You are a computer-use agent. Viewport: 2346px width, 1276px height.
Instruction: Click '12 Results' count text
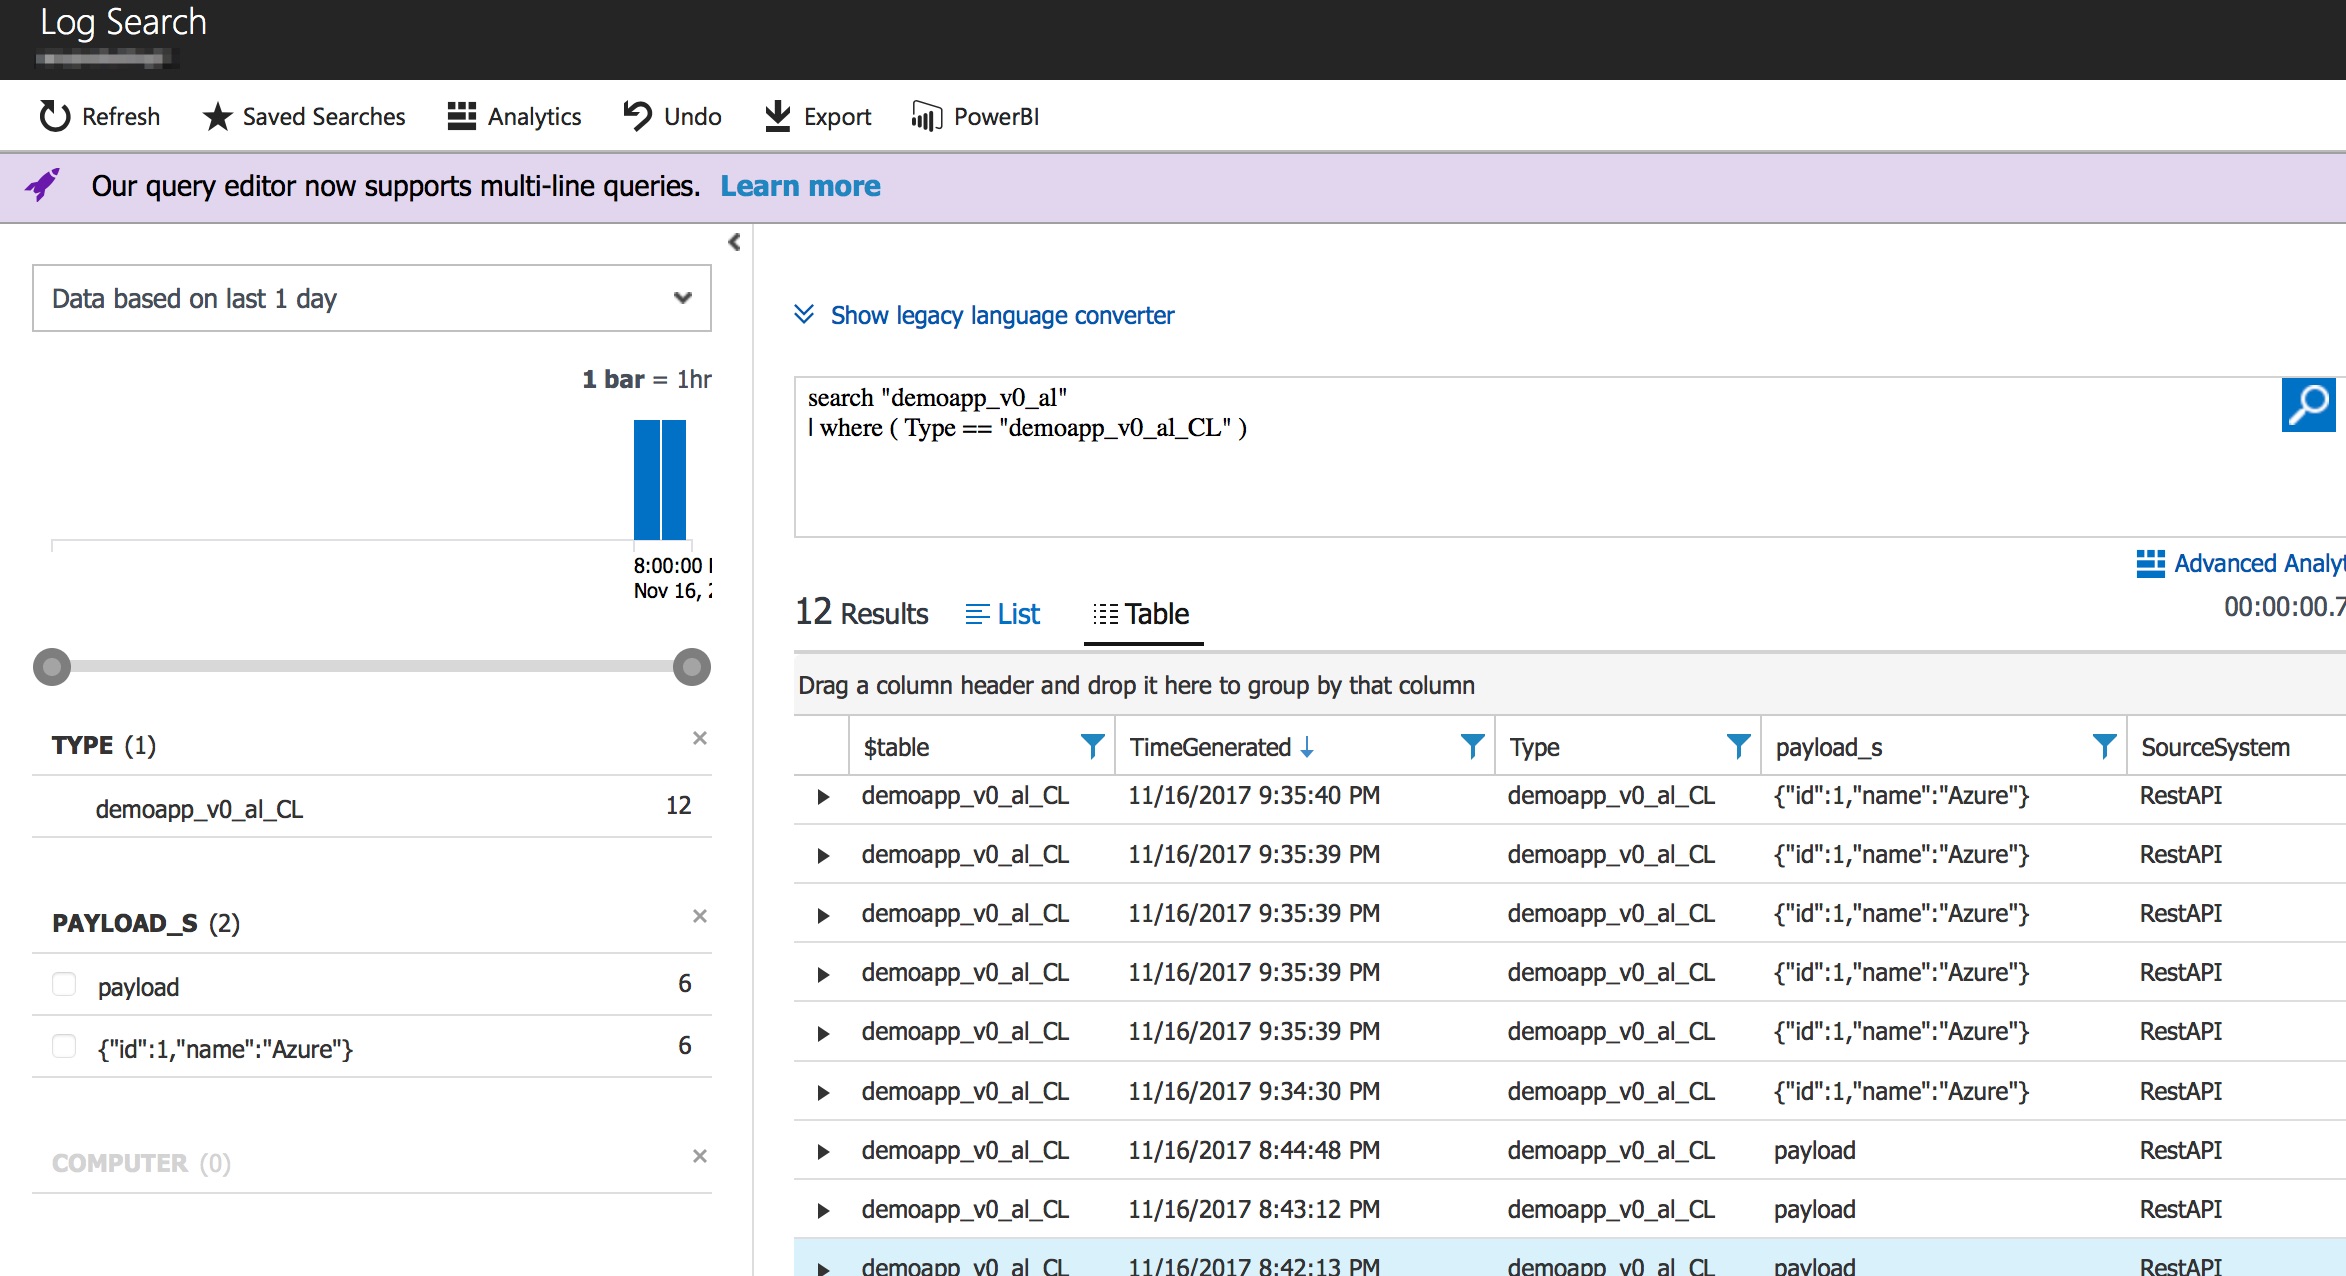(861, 612)
